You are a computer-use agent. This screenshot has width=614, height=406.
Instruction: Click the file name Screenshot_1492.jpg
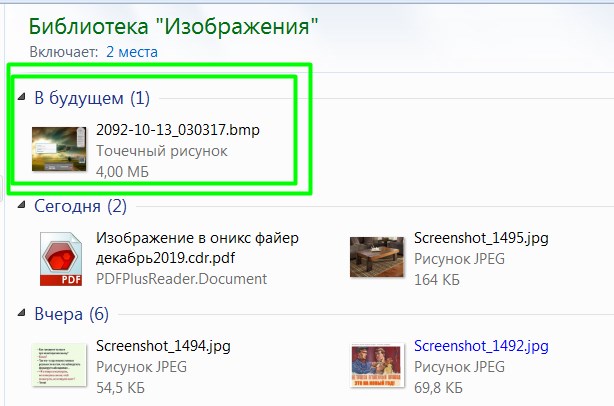click(x=481, y=346)
